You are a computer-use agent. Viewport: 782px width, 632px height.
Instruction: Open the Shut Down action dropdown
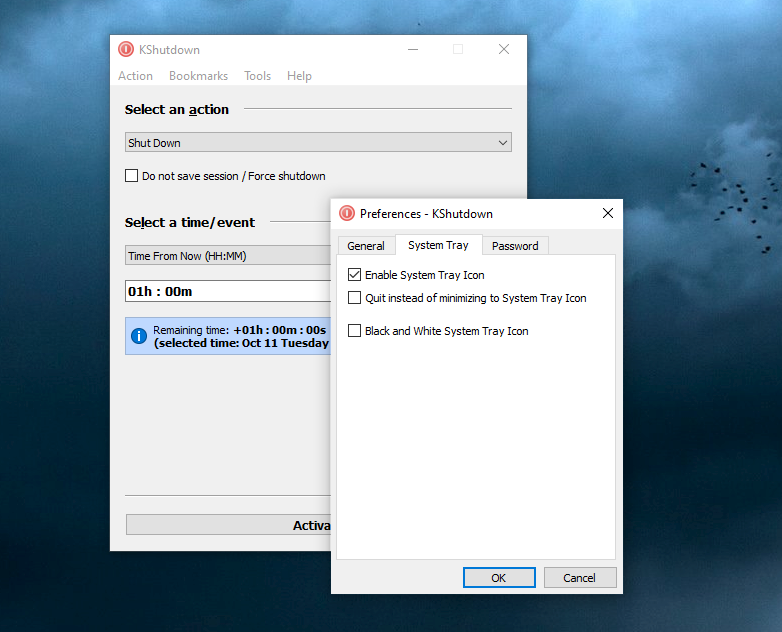point(318,143)
